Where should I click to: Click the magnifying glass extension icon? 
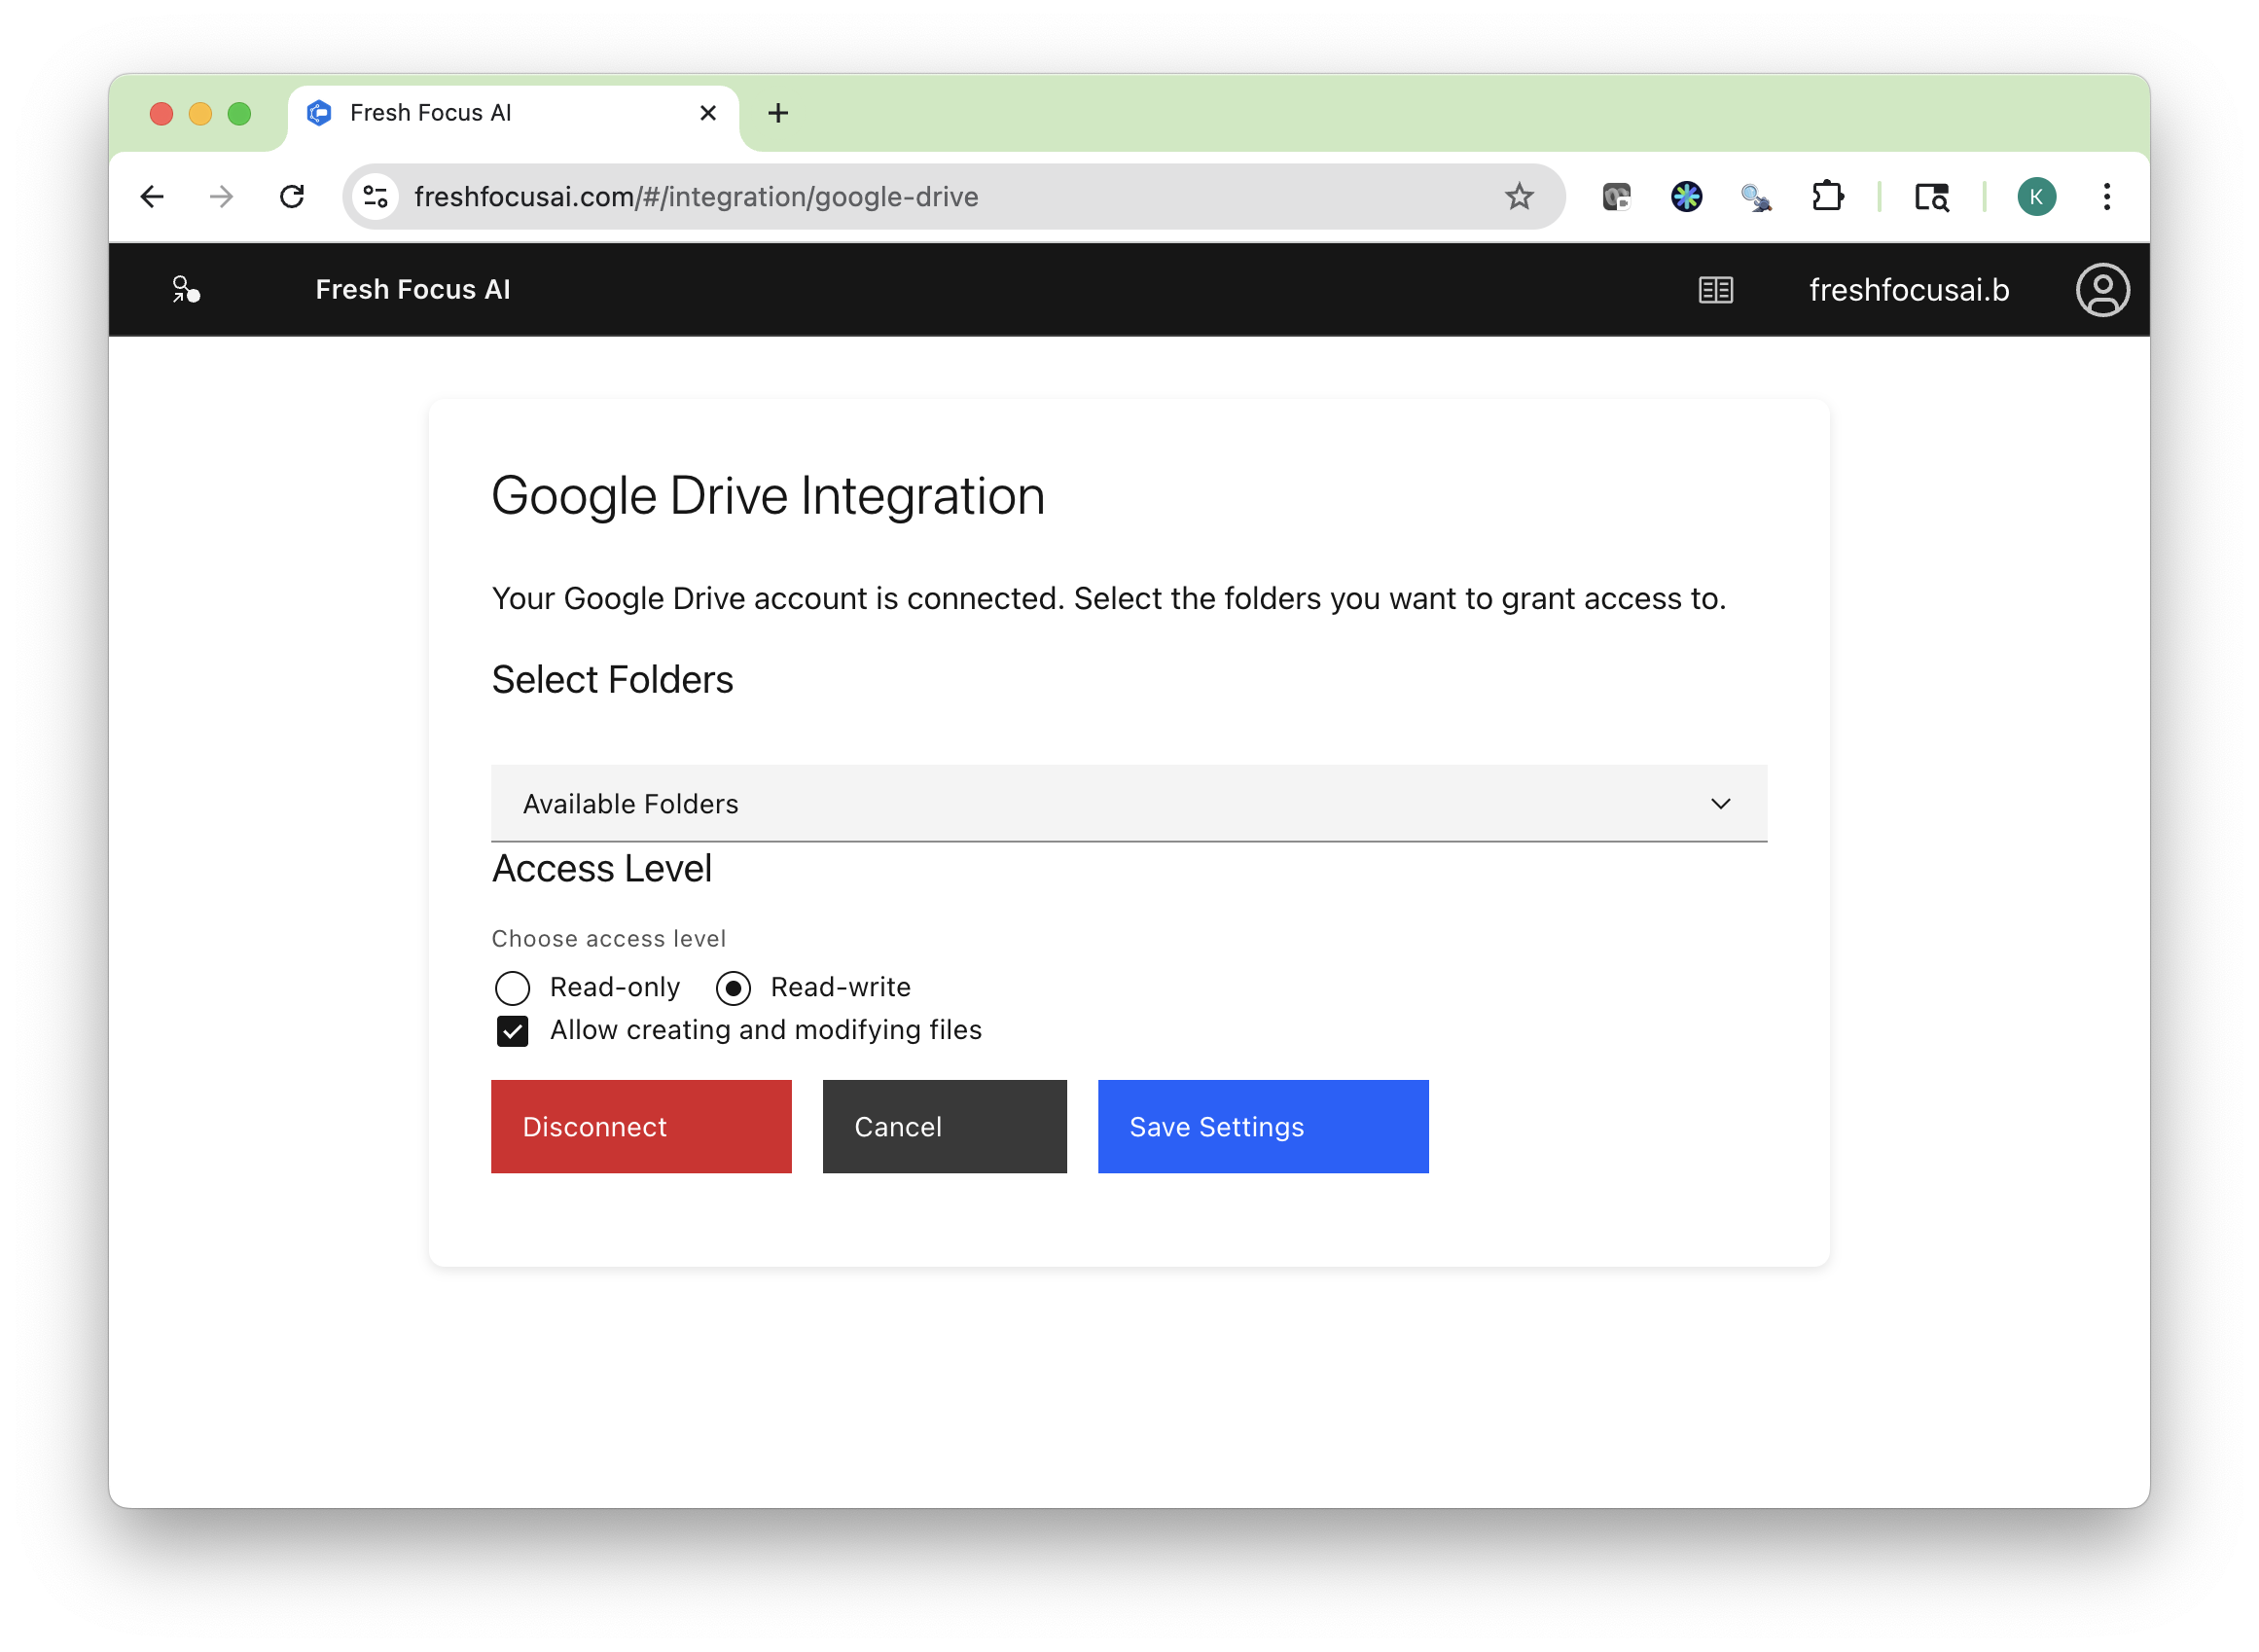[x=1756, y=197]
